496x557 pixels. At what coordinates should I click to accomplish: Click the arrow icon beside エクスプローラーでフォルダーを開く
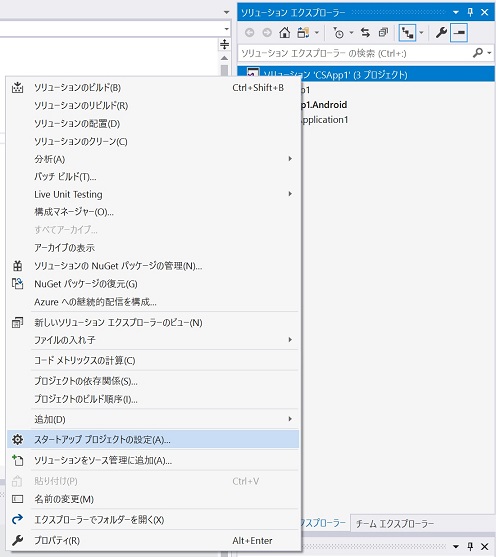17,520
